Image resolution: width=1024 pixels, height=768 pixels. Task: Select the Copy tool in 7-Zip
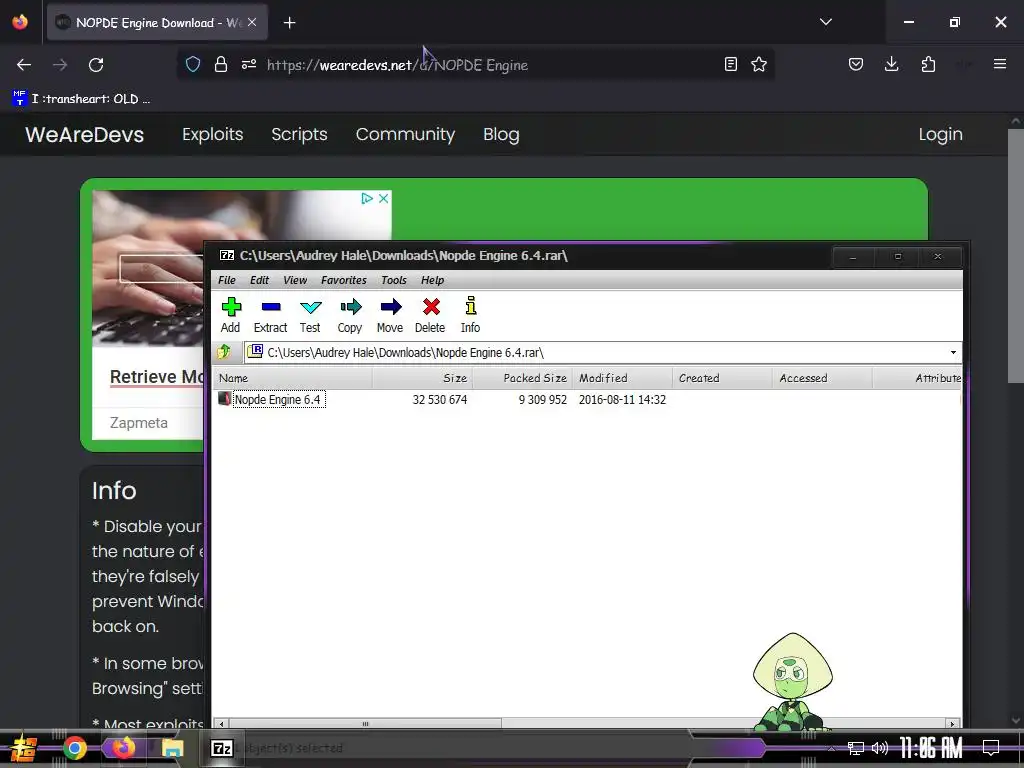tap(350, 315)
